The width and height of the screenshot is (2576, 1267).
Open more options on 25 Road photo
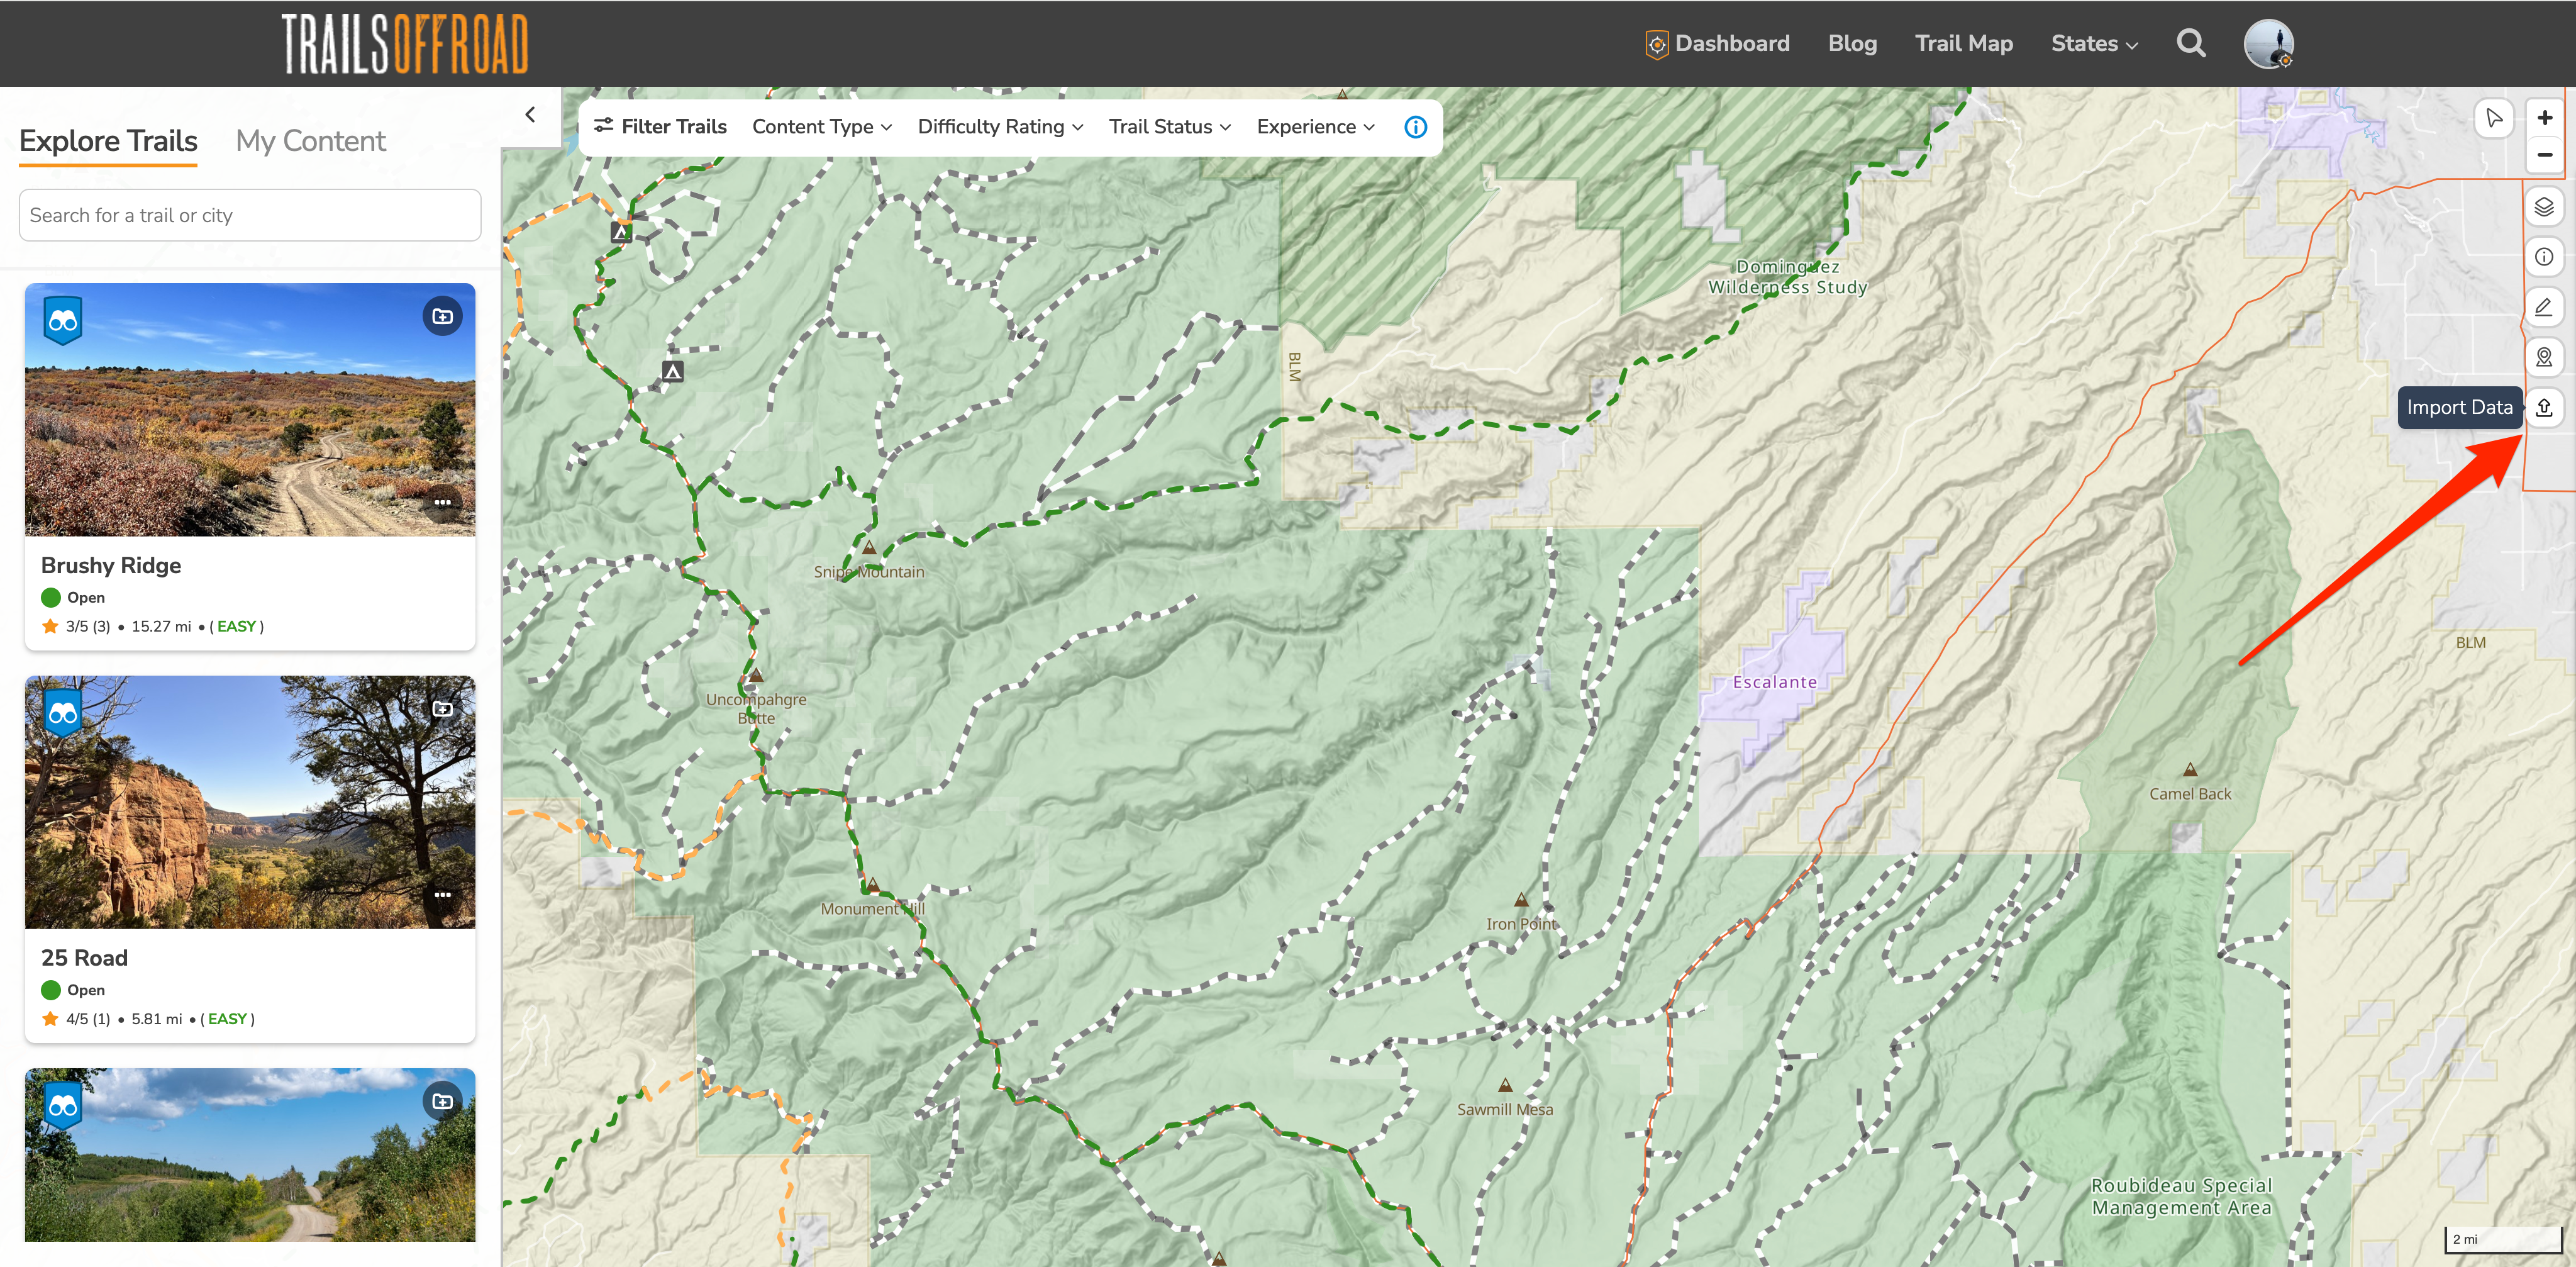442,894
